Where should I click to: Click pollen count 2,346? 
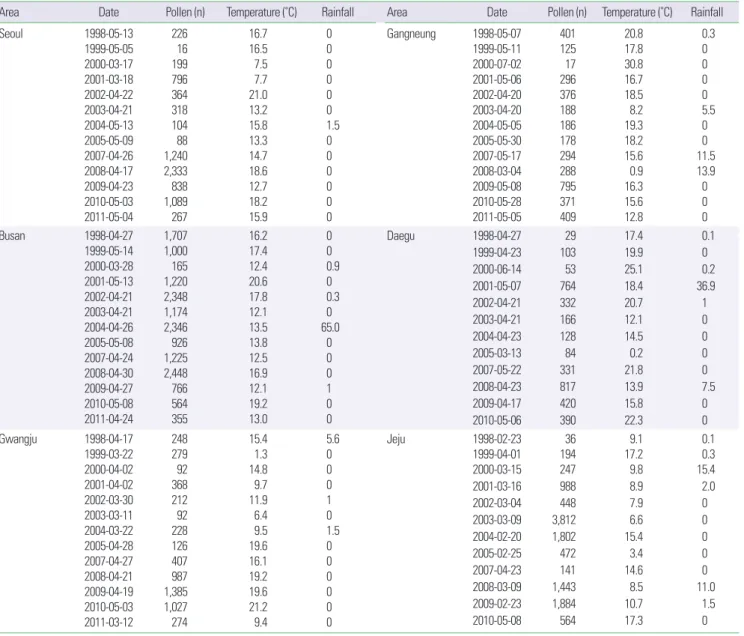176,327
